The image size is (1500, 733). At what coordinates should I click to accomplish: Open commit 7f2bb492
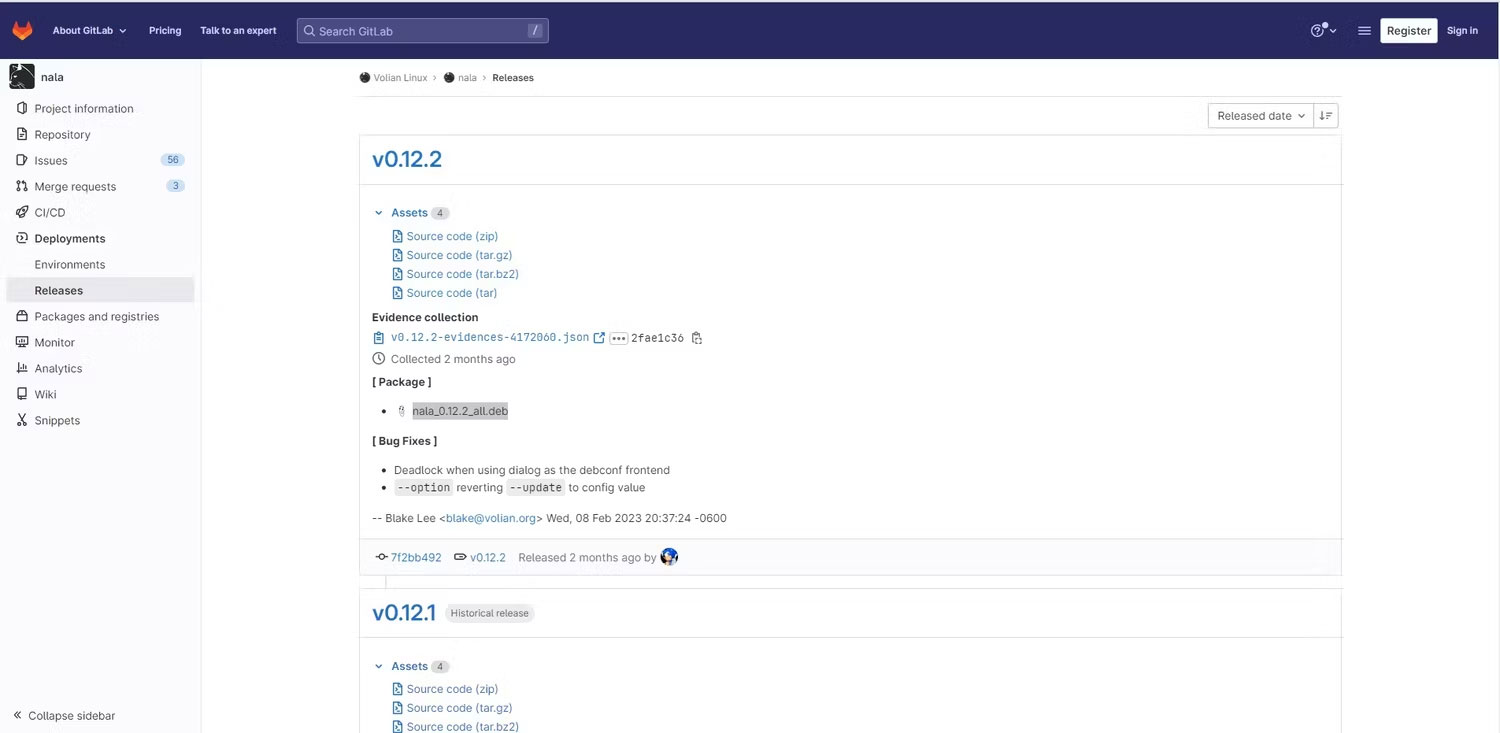416,557
